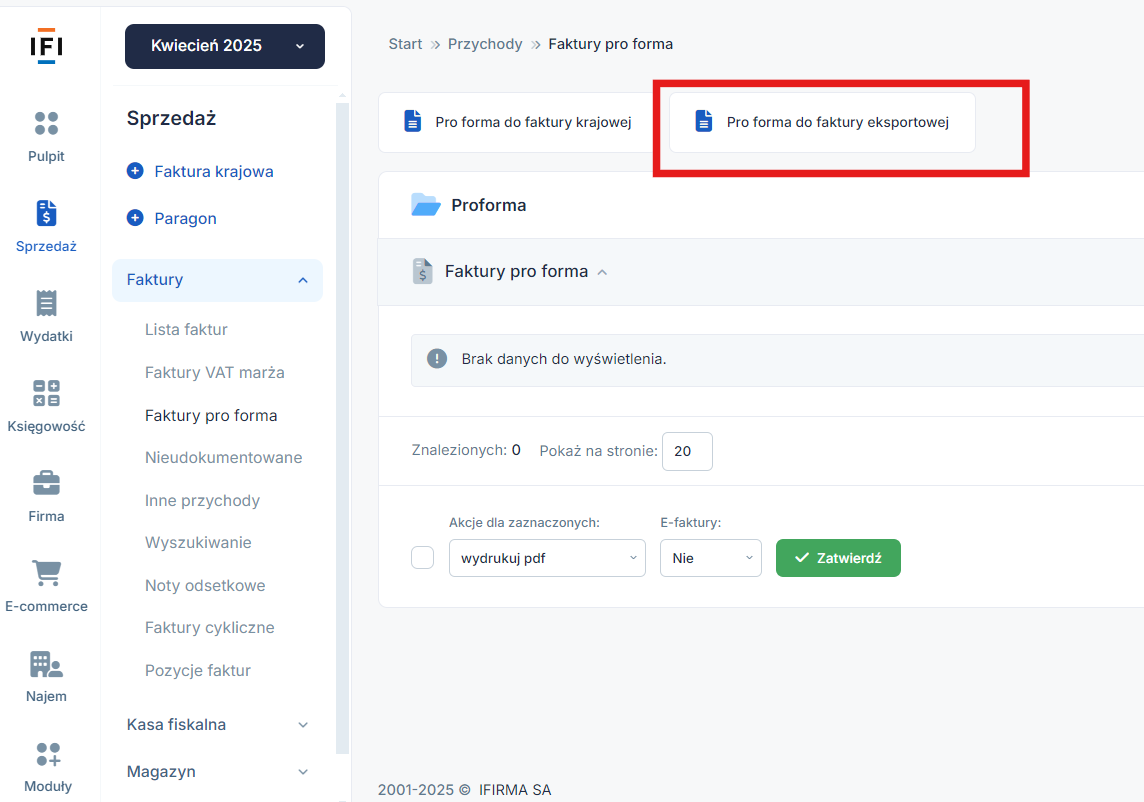Open Inne przychody menu item
The image size is (1144, 802).
click(x=202, y=501)
